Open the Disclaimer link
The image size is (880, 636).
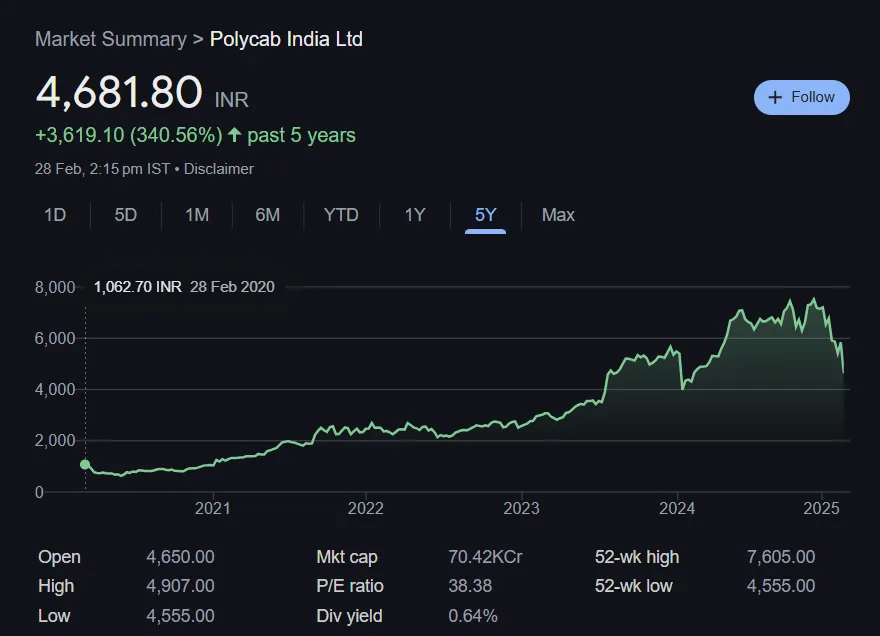218,169
